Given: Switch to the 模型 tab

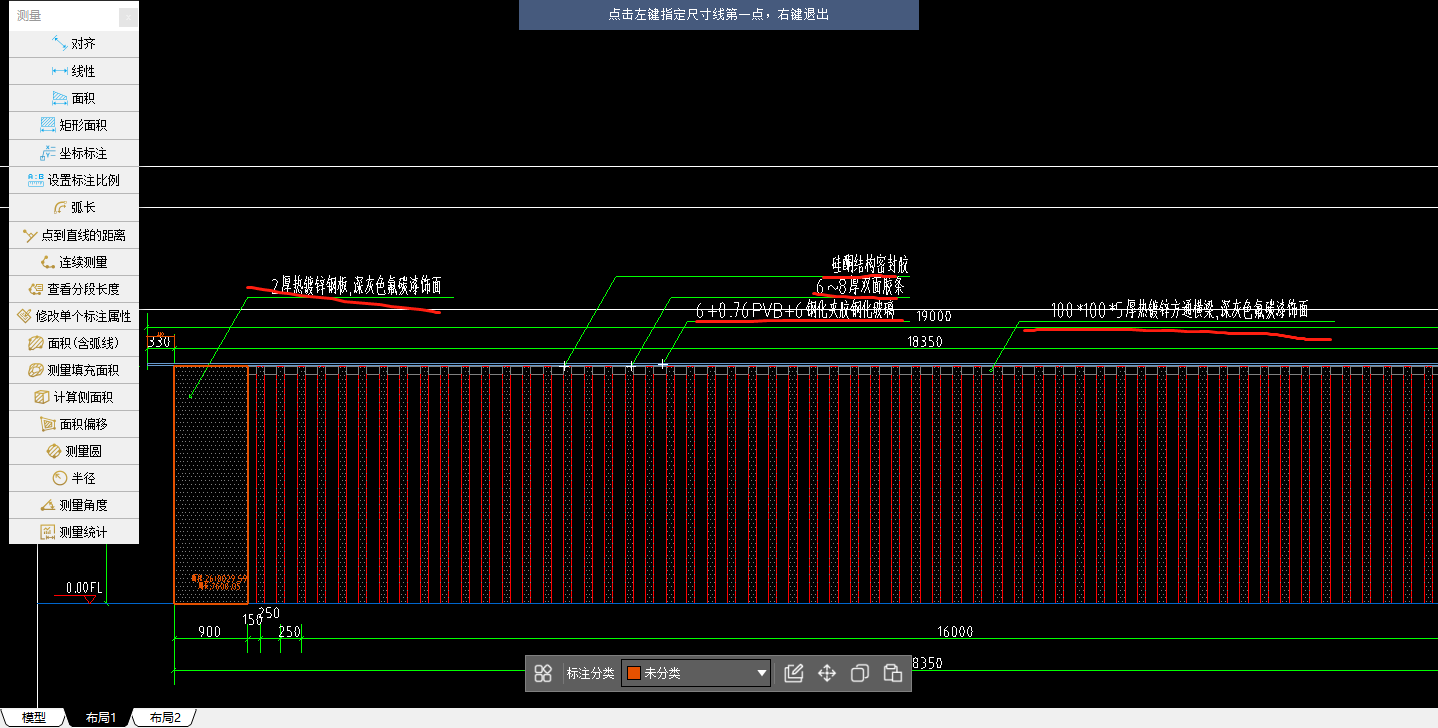Looking at the screenshot, I should tap(34, 717).
